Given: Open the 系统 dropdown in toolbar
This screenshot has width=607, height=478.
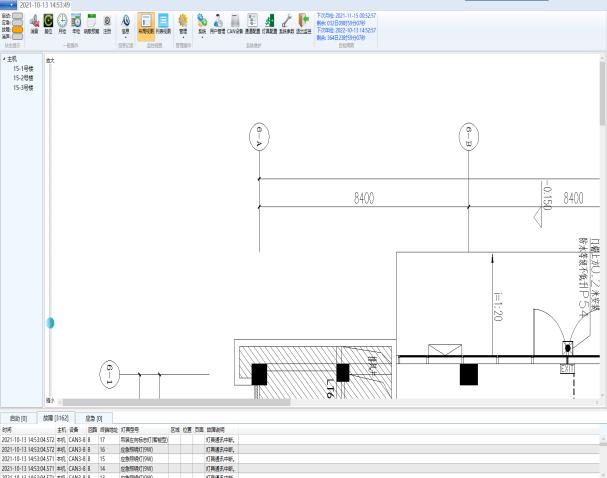Looking at the screenshot, I should (202, 24).
